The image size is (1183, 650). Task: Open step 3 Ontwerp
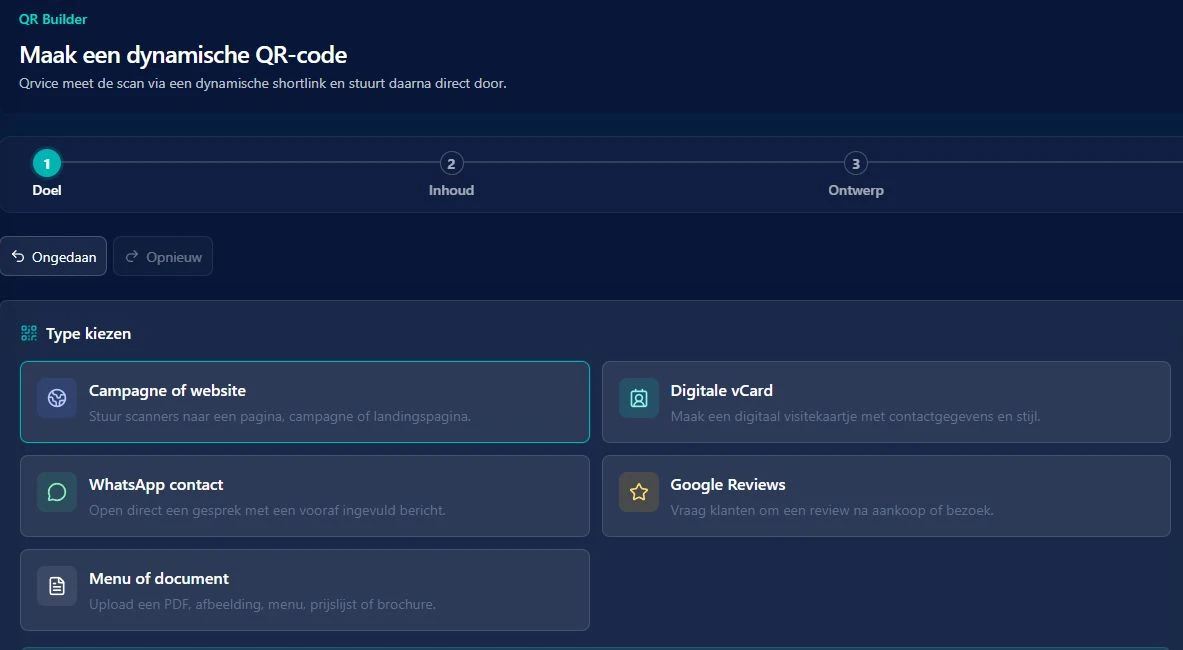tap(856, 174)
